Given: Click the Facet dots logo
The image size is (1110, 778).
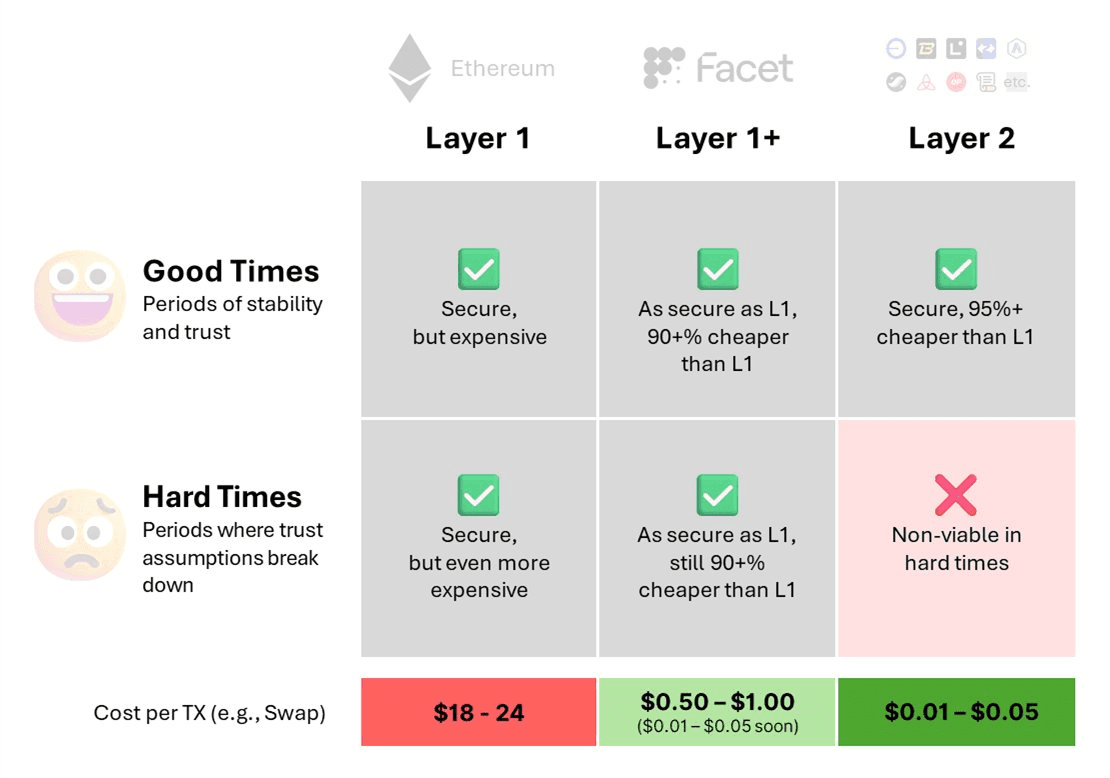Looking at the screenshot, I should point(664,68).
